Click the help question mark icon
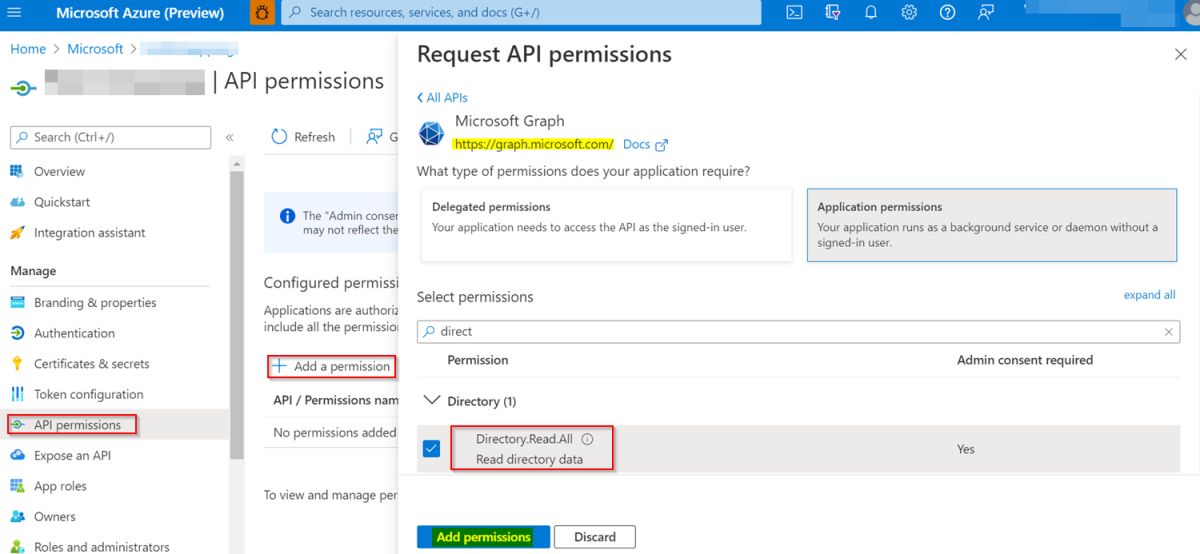The height and width of the screenshot is (554, 1200). point(947,13)
